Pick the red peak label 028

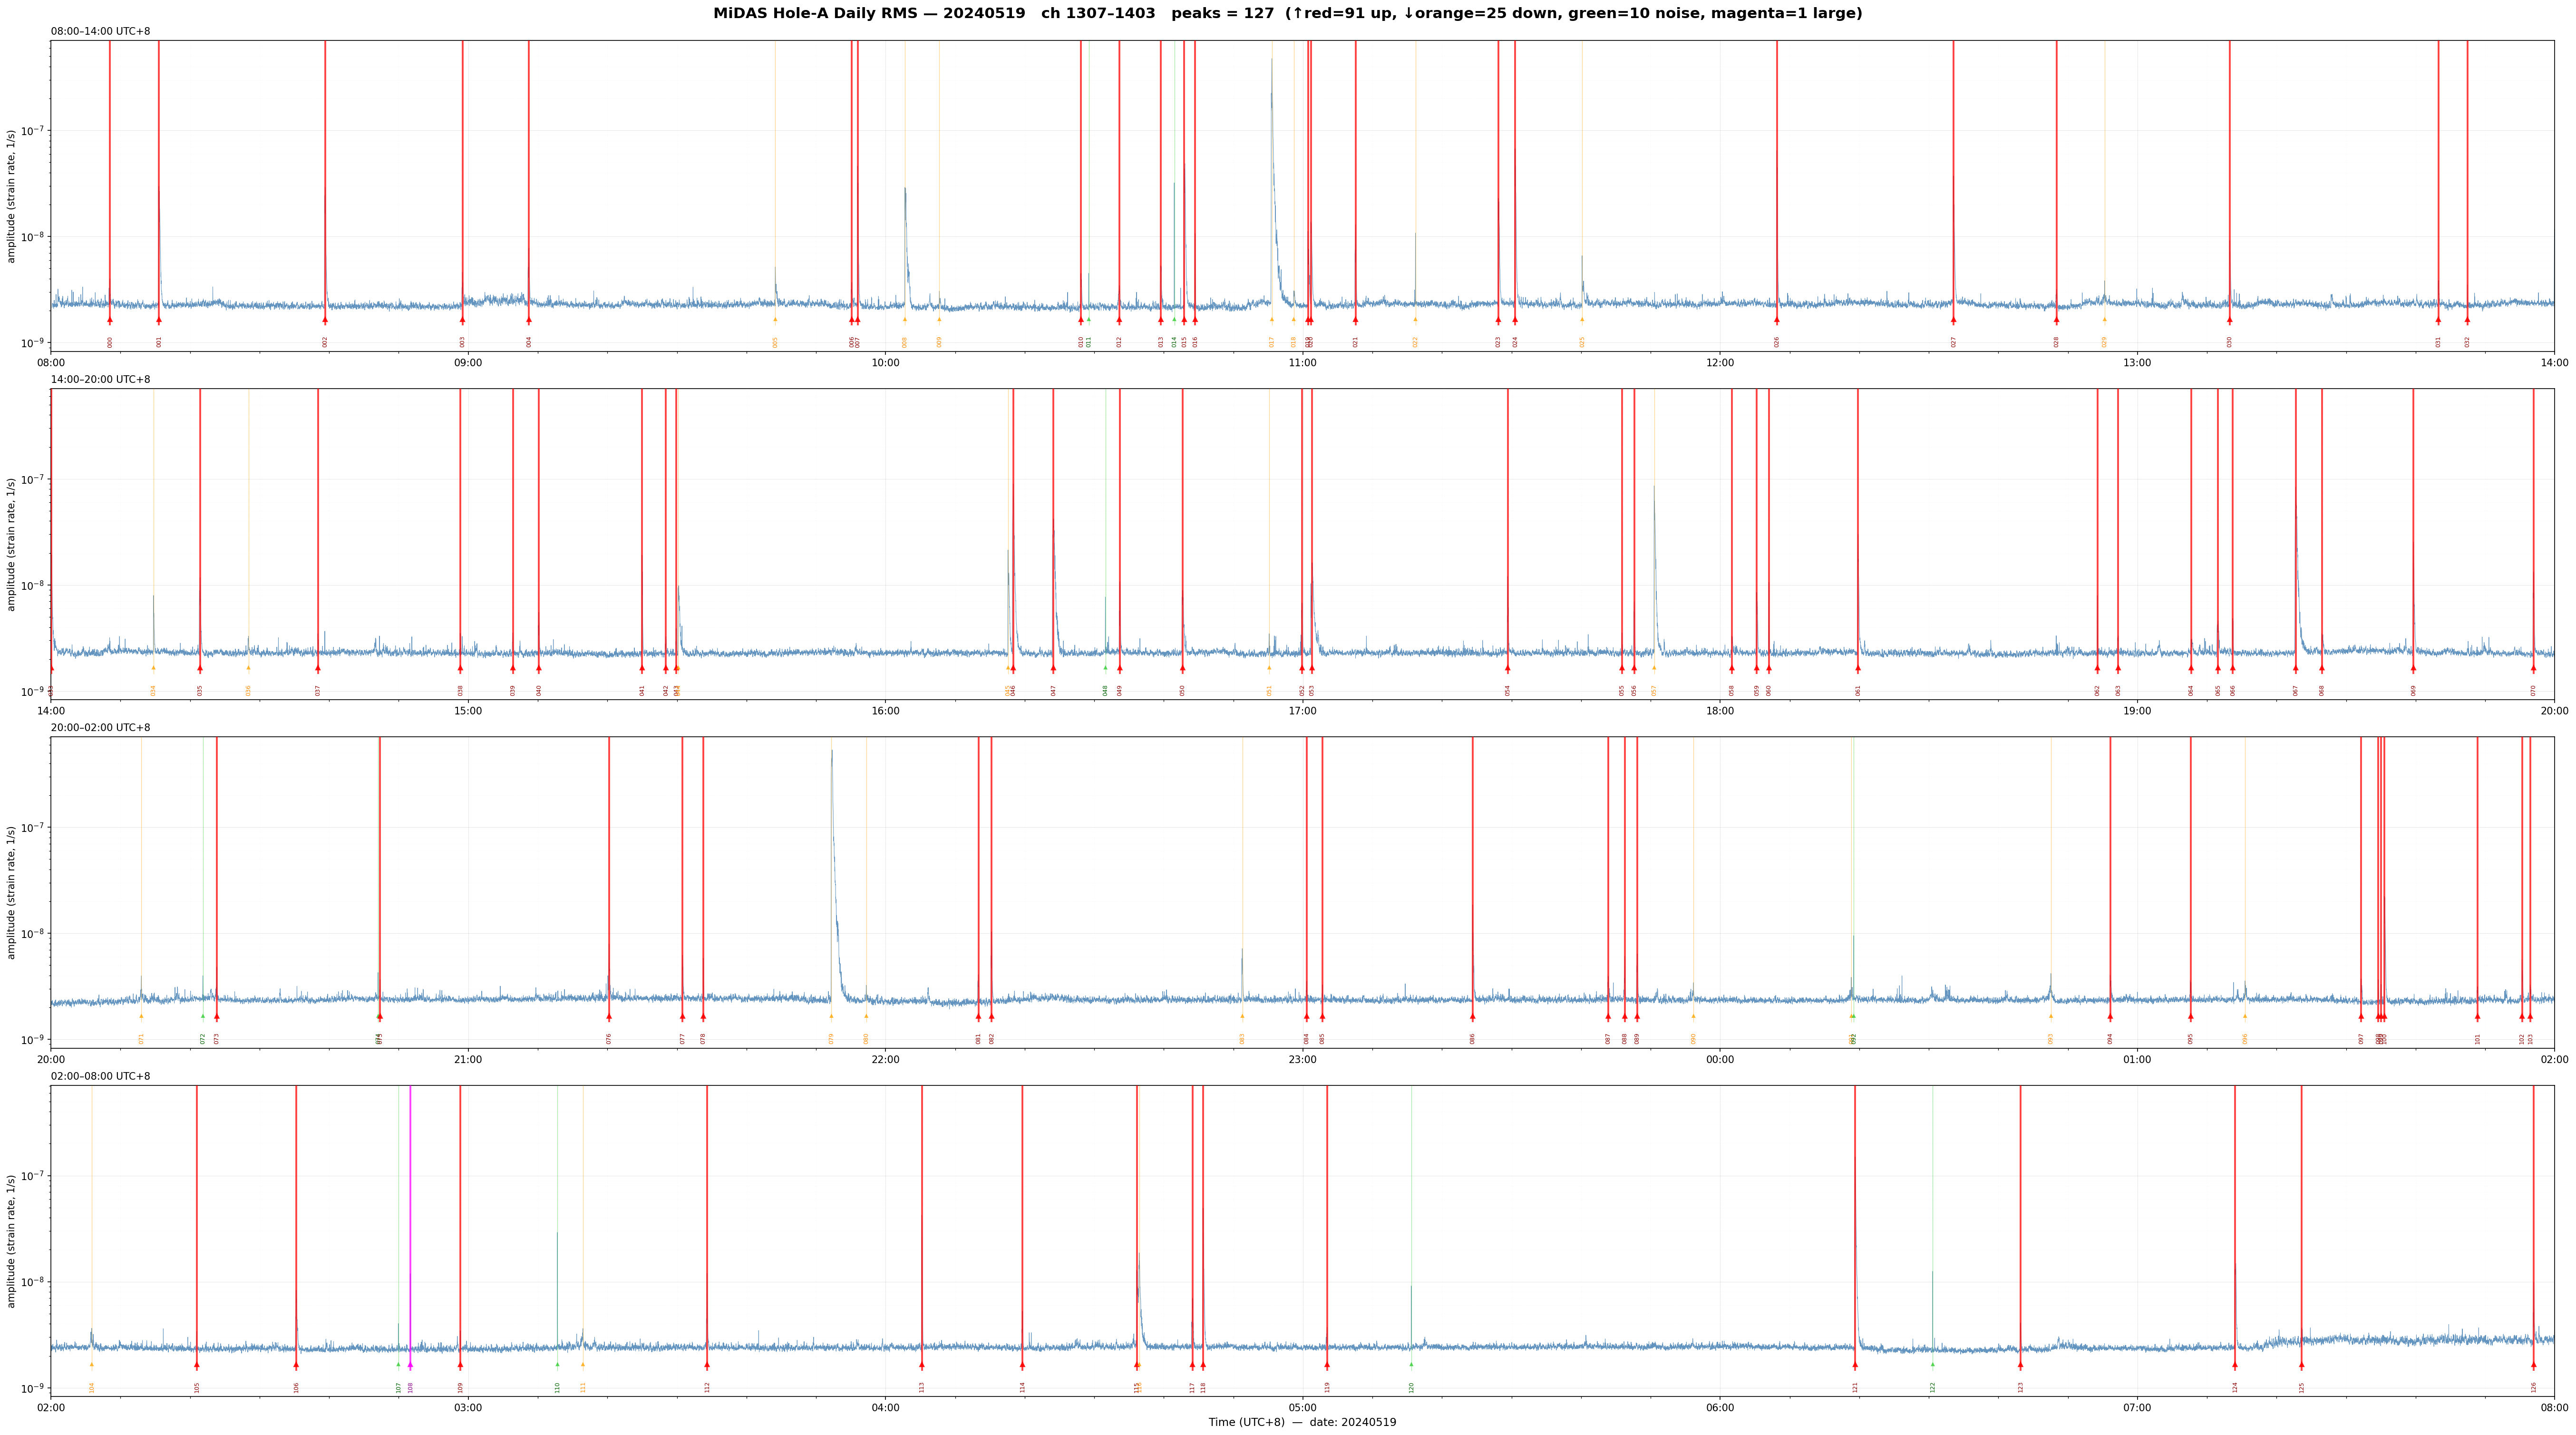click(x=2057, y=342)
